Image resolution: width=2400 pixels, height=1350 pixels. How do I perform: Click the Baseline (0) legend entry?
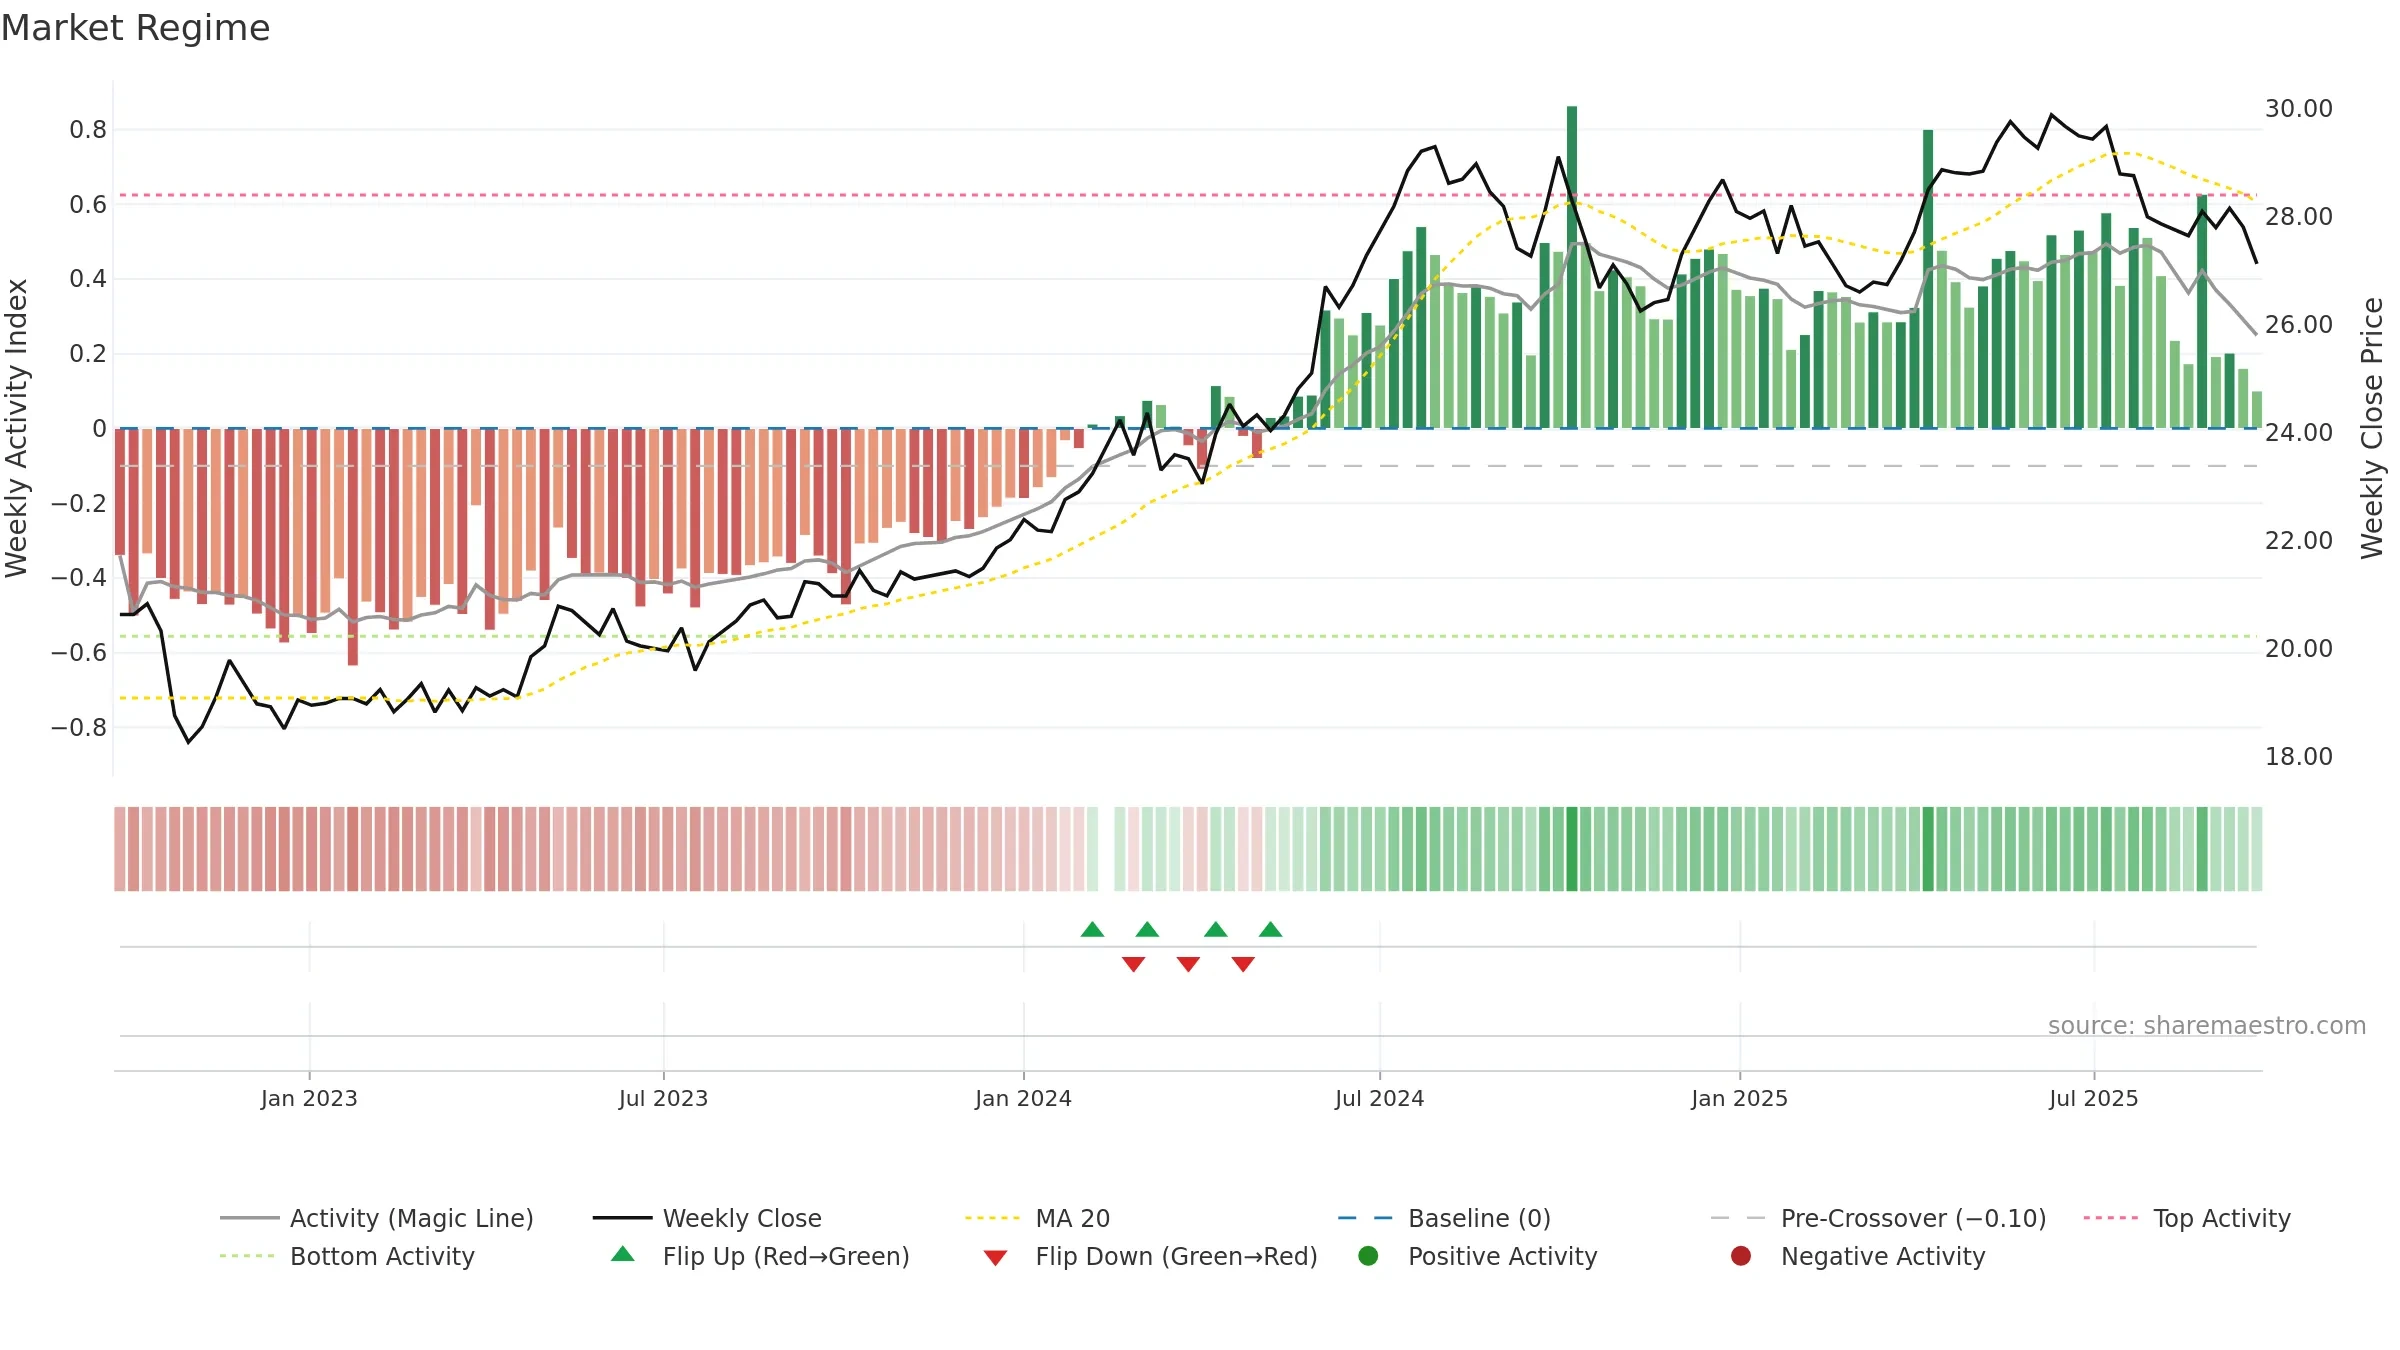pyautogui.click(x=1444, y=1218)
